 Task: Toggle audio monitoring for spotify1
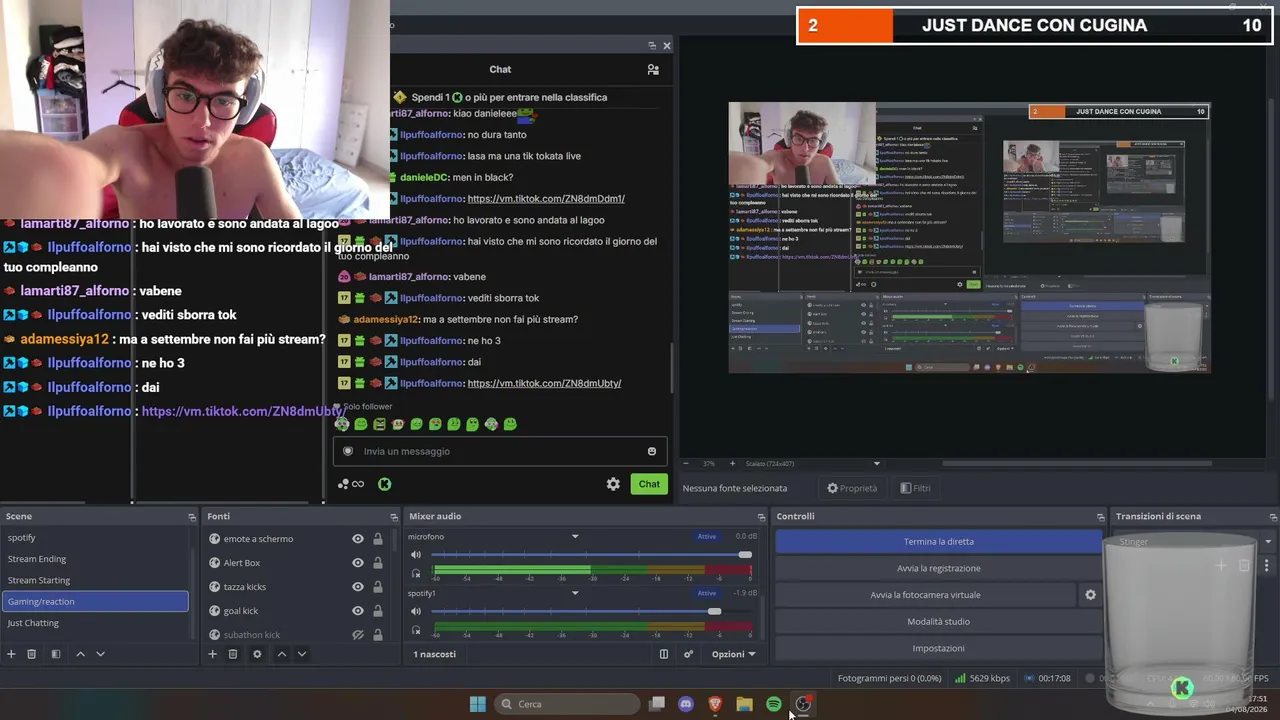click(x=416, y=629)
